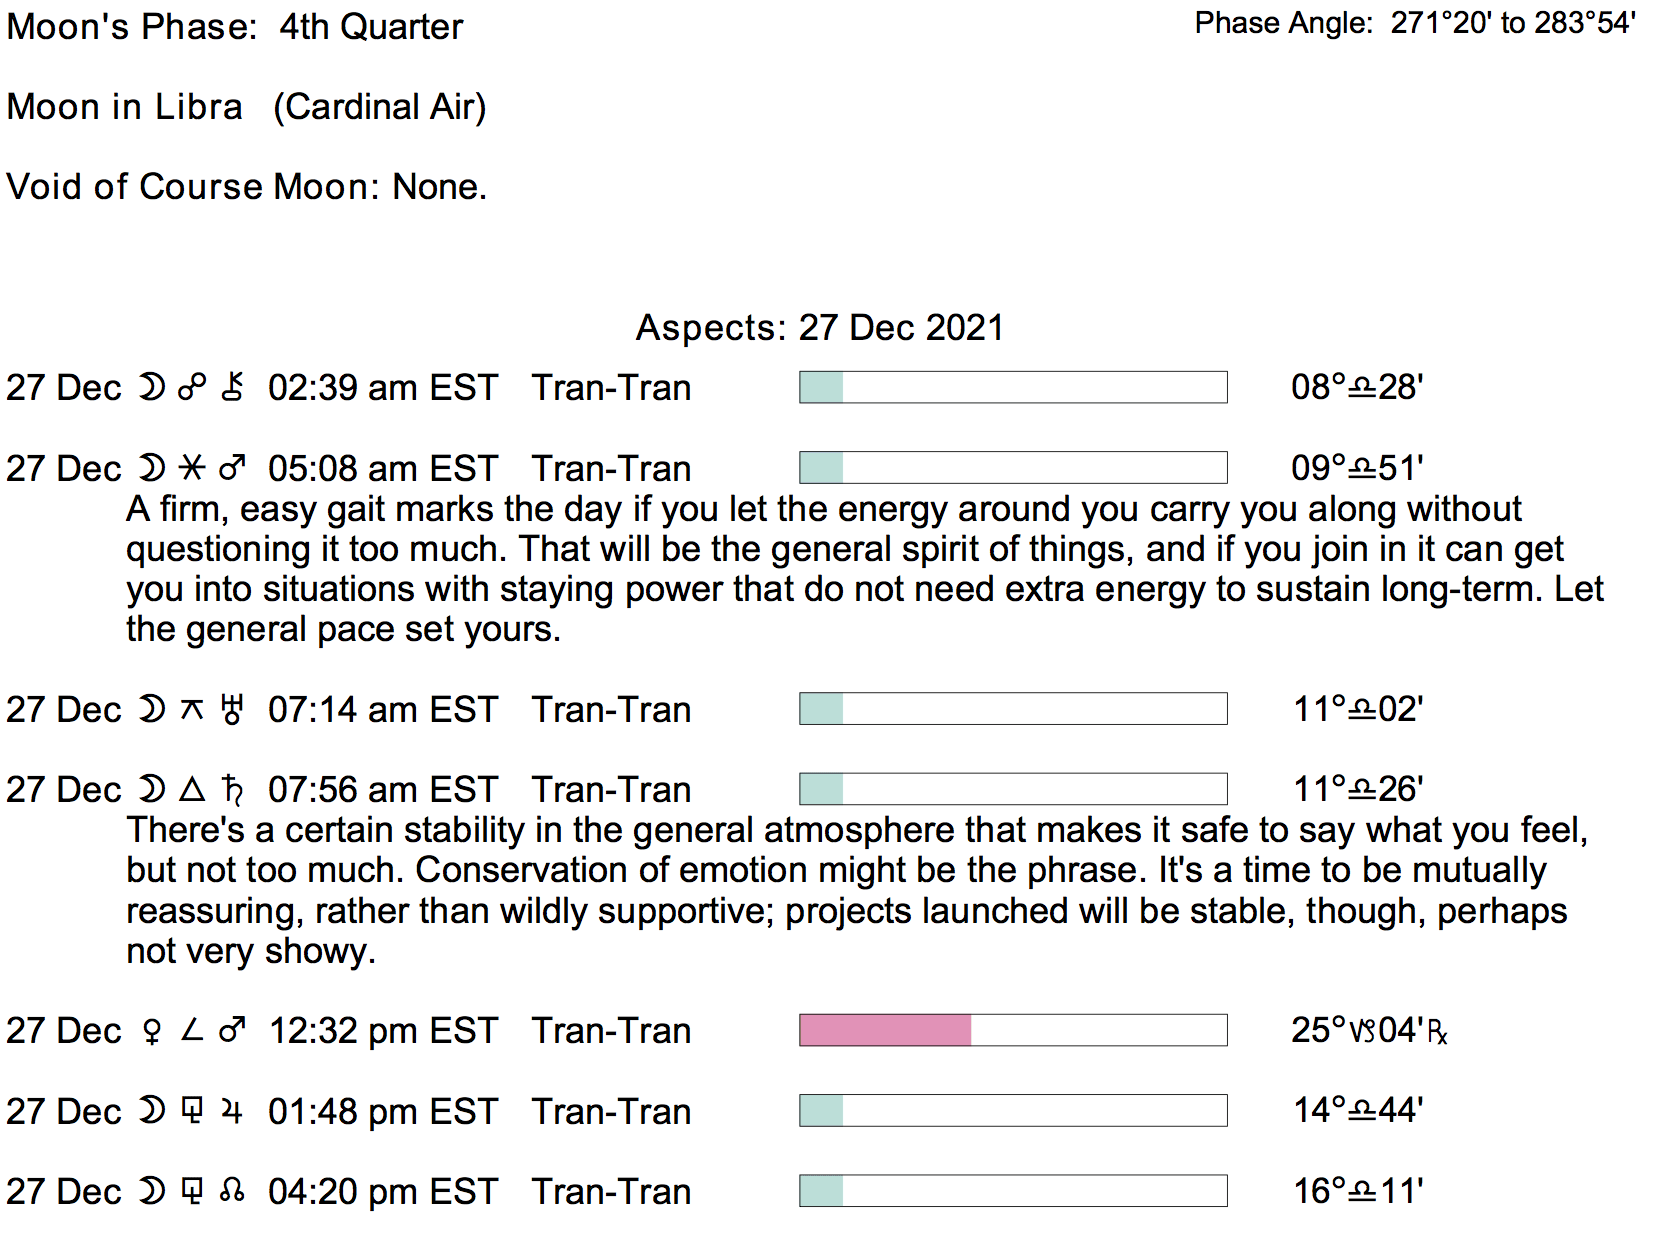
Task: Click the "Void of Course Moon: None." line
Action: tap(246, 187)
